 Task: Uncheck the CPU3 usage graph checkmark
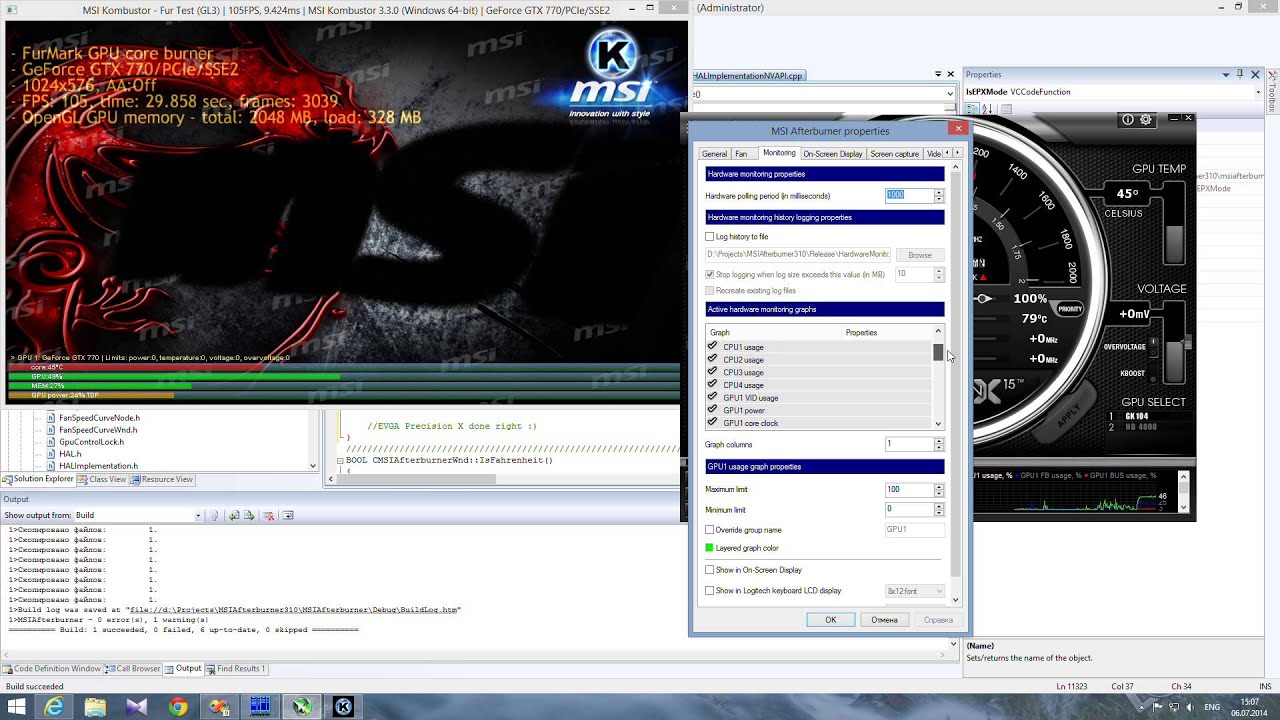click(713, 372)
